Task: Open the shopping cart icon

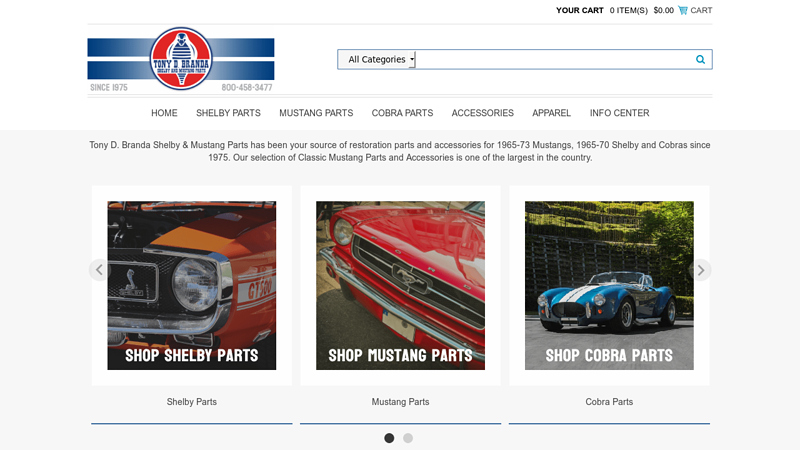Action: click(x=683, y=10)
